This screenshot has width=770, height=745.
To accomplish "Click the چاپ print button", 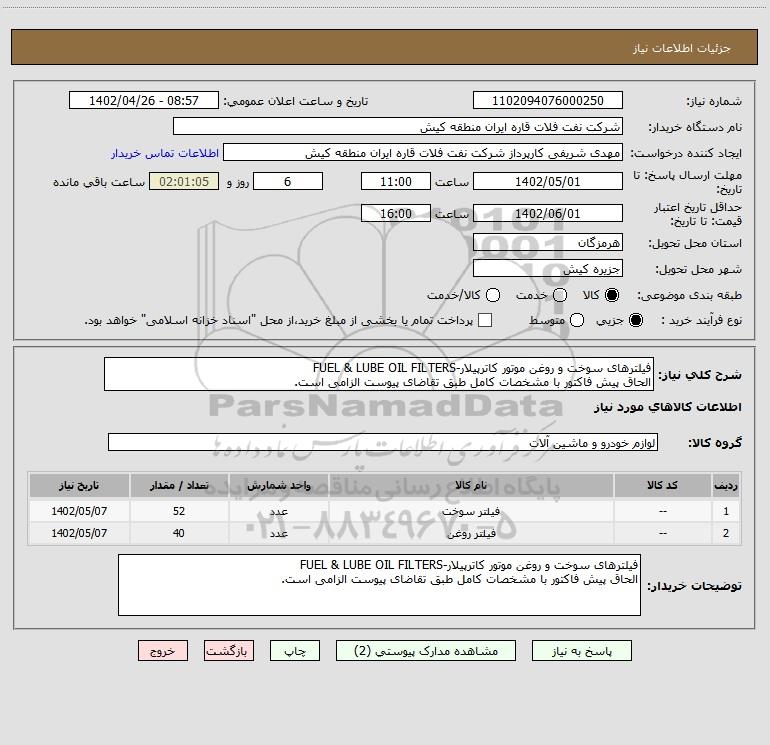I will pos(295,651).
